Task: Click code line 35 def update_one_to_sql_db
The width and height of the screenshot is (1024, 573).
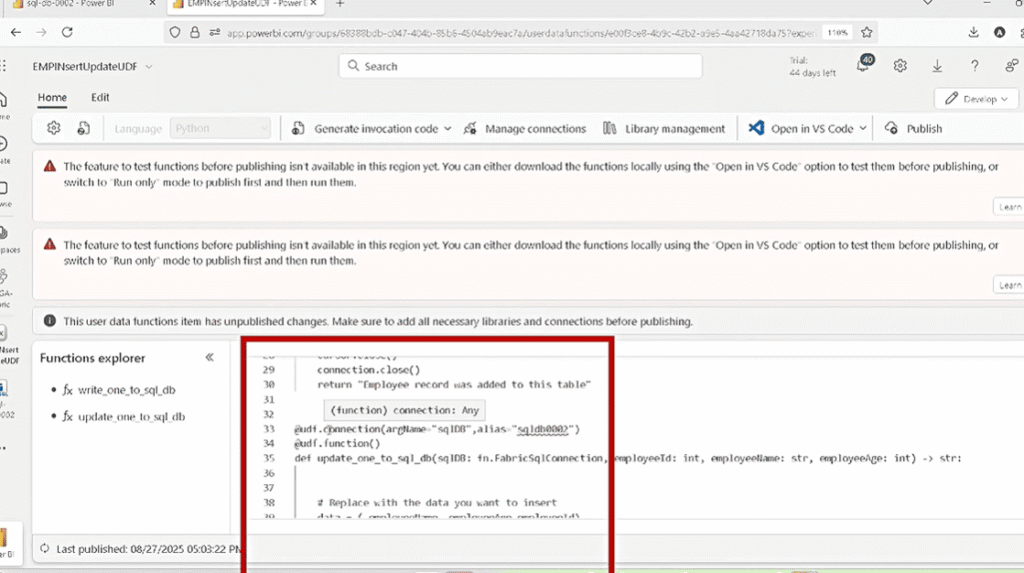Action: click(x=628, y=458)
